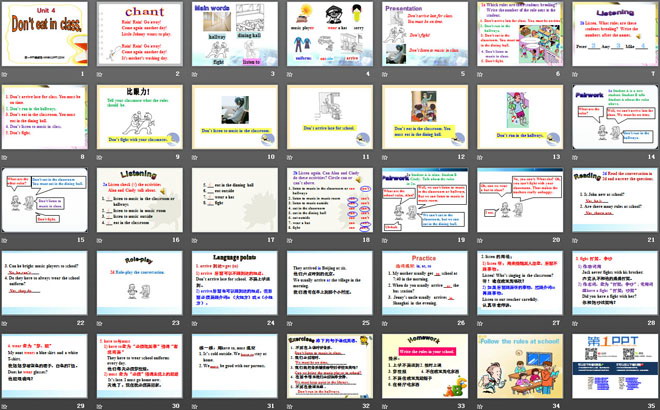Click the animation star icon below slide 13

click(x=480, y=157)
